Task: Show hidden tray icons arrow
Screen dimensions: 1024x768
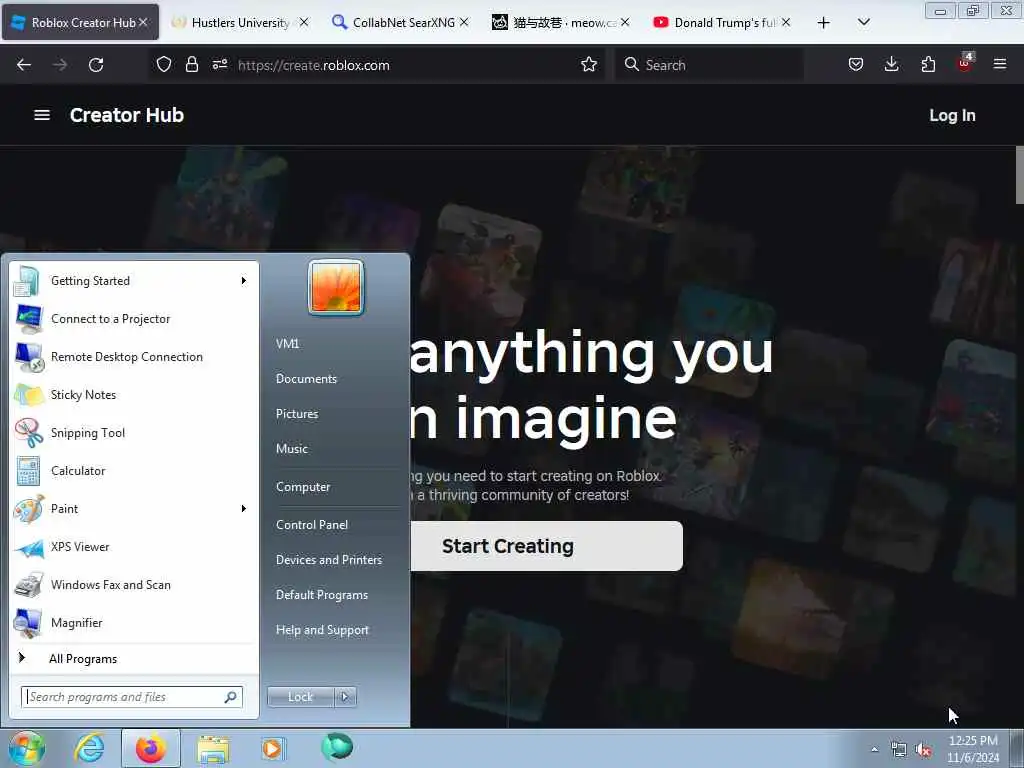Action: click(x=874, y=750)
